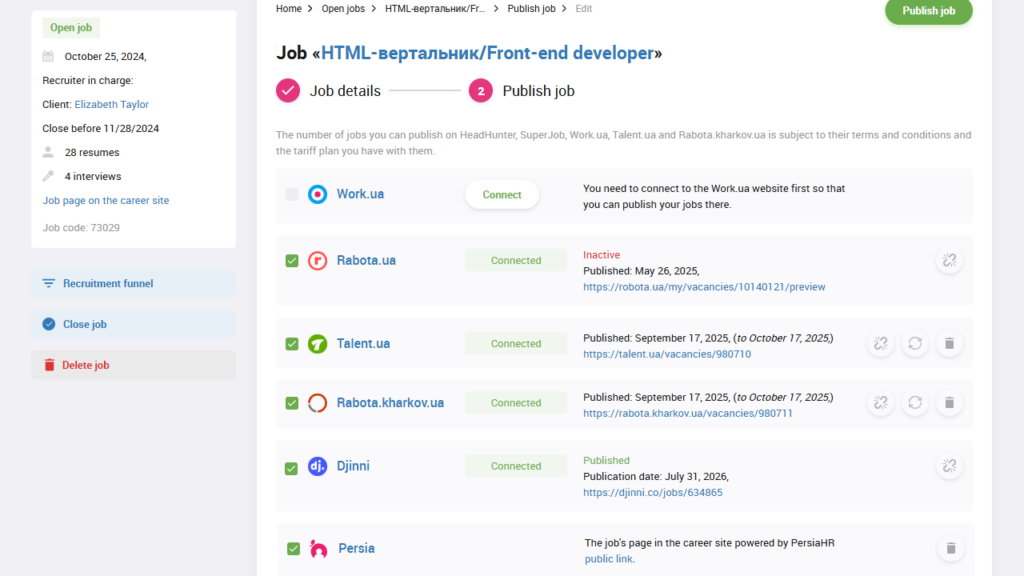Open the Recruitment funnel

134,283
